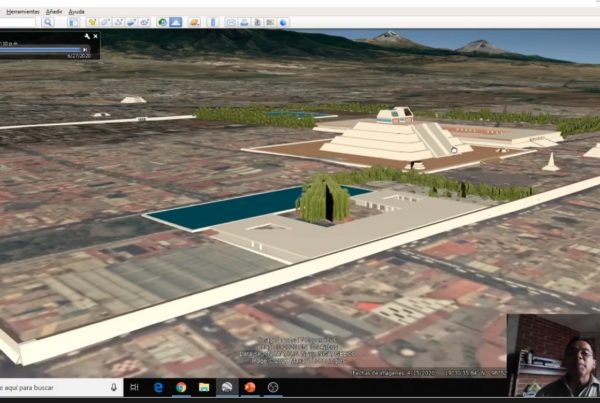Toggle sunlight across the landscape
Image resolution: width=600 pixels, height=403 pixels.
click(176, 21)
